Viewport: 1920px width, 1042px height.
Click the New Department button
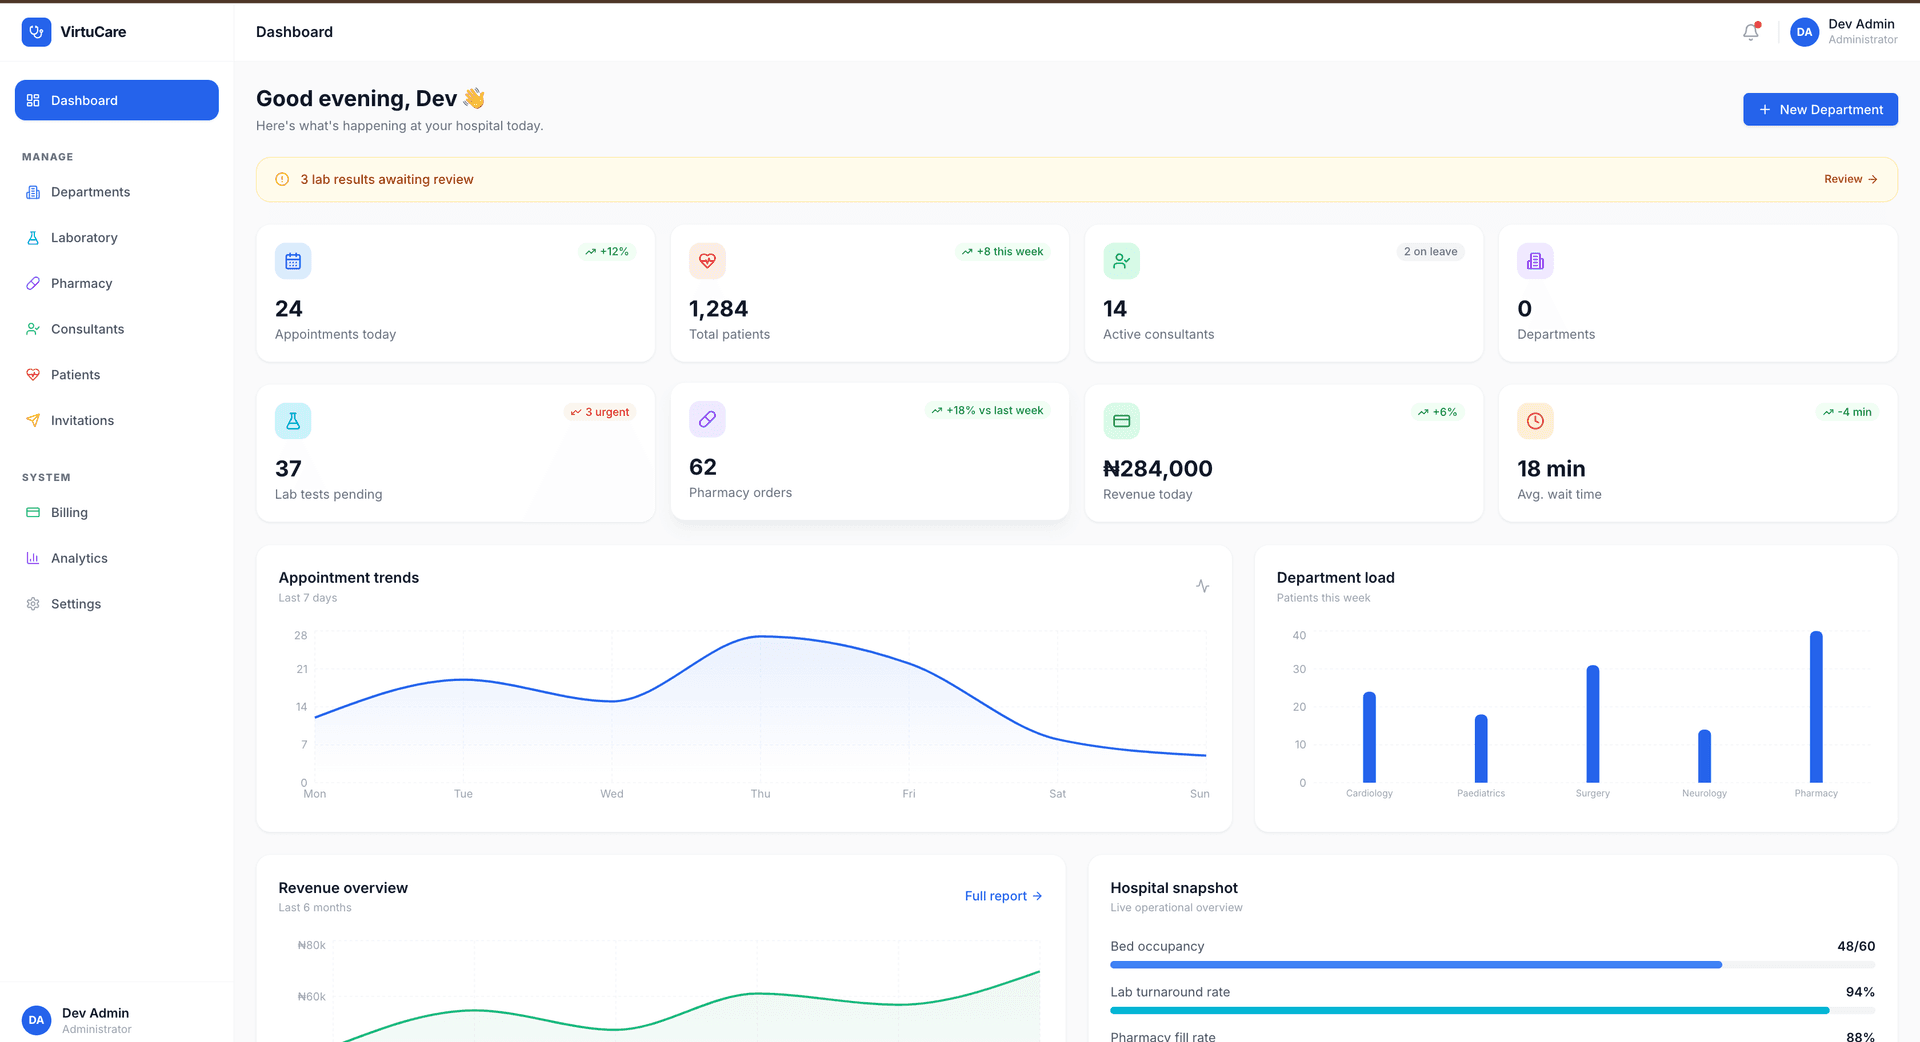click(x=1820, y=110)
